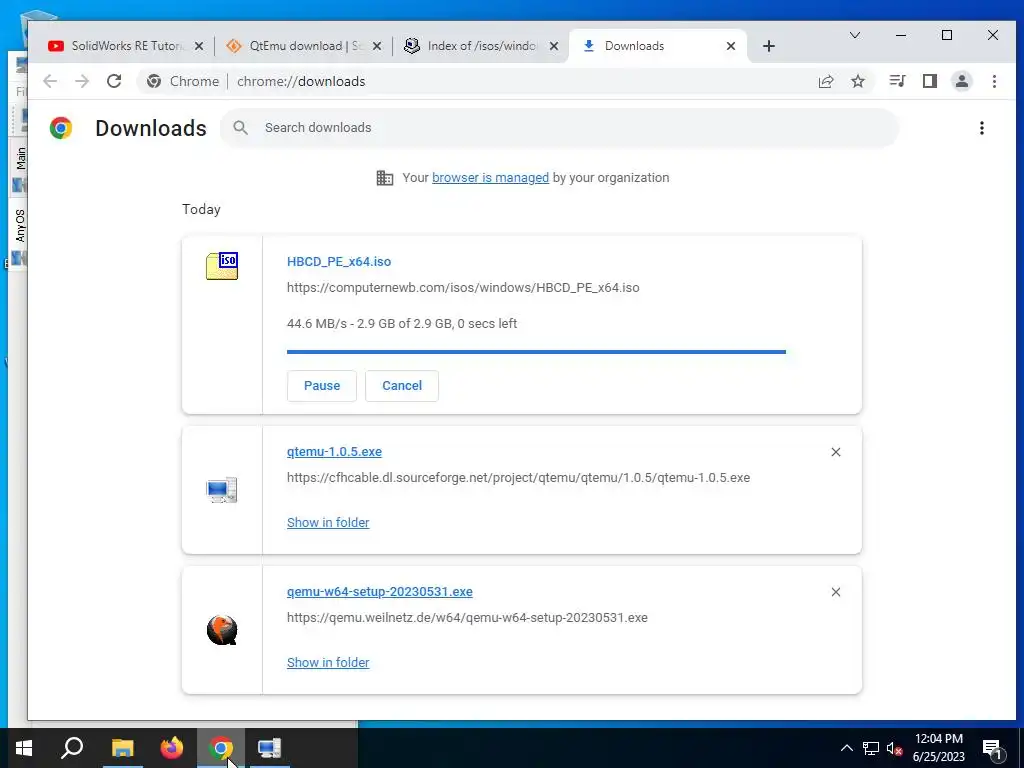Open Chrome's three-dot main menu
The width and height of the screenshot is (1024, 768).
(x=995, y=81)
